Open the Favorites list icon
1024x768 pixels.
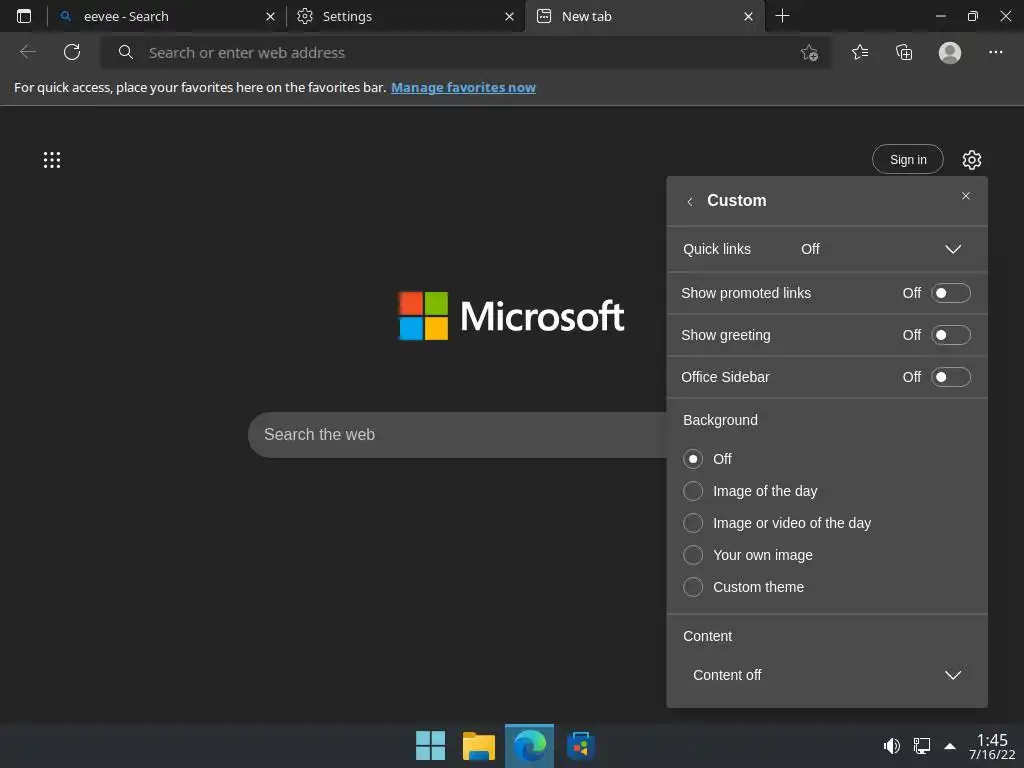pos(860,52)
